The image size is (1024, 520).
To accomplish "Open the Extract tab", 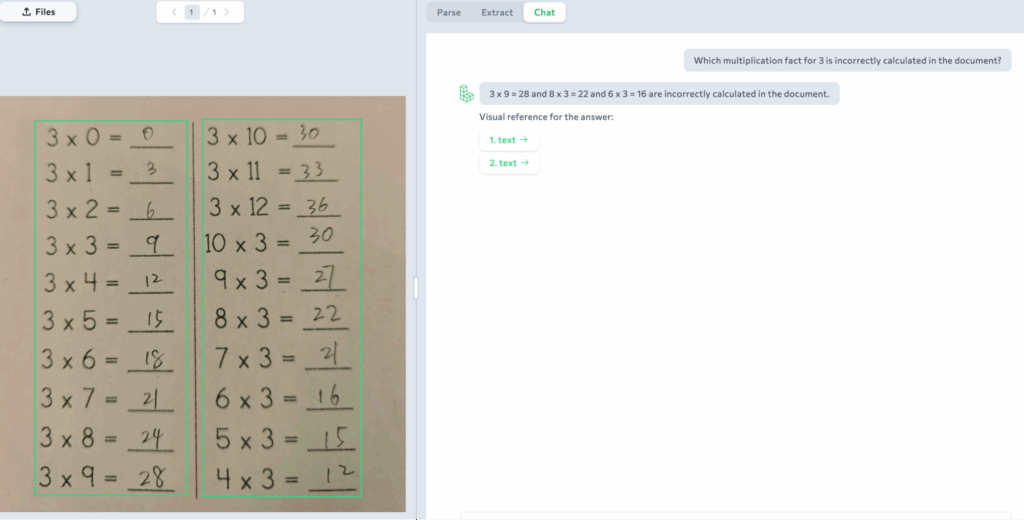I will coord(496,12).
